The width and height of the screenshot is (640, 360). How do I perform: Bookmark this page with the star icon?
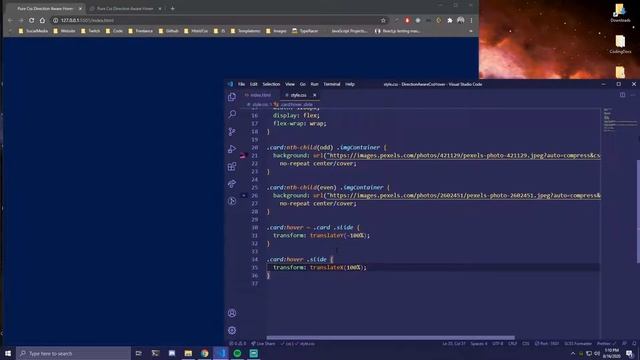[x=383, y=20]
